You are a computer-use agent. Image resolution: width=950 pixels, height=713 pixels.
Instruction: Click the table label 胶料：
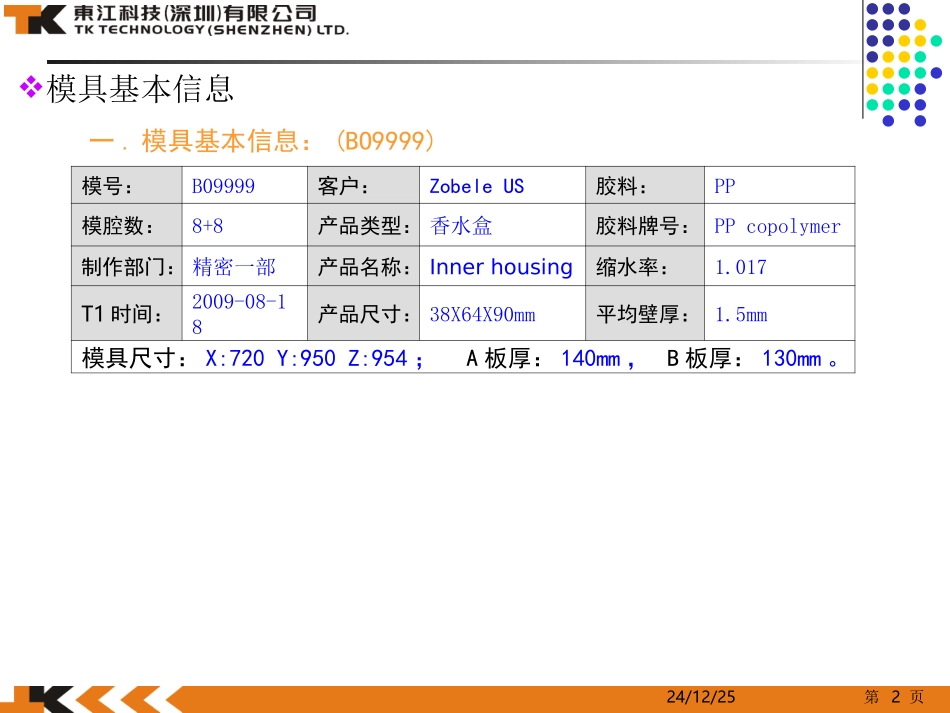point(621,186)
